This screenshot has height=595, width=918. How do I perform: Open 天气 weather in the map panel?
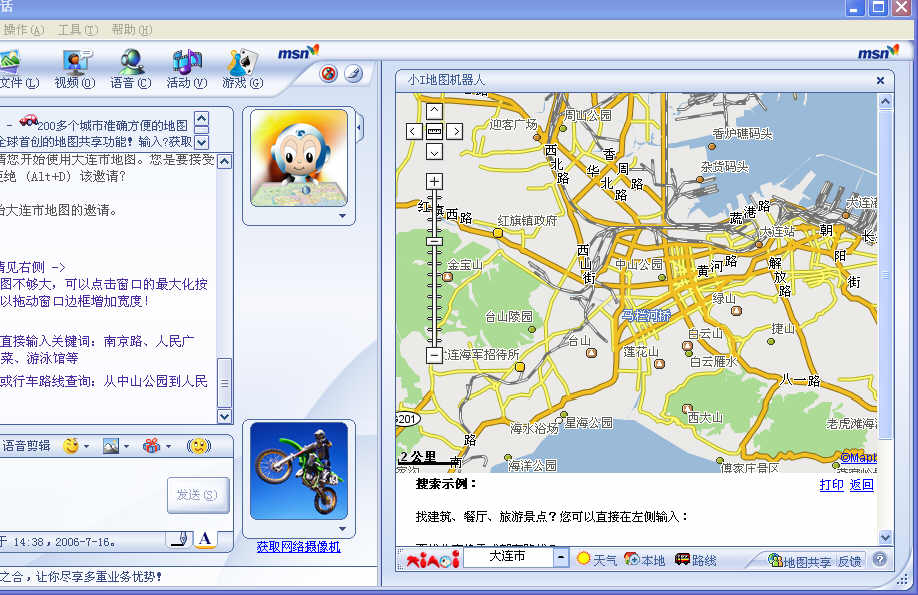pos(597,560)
